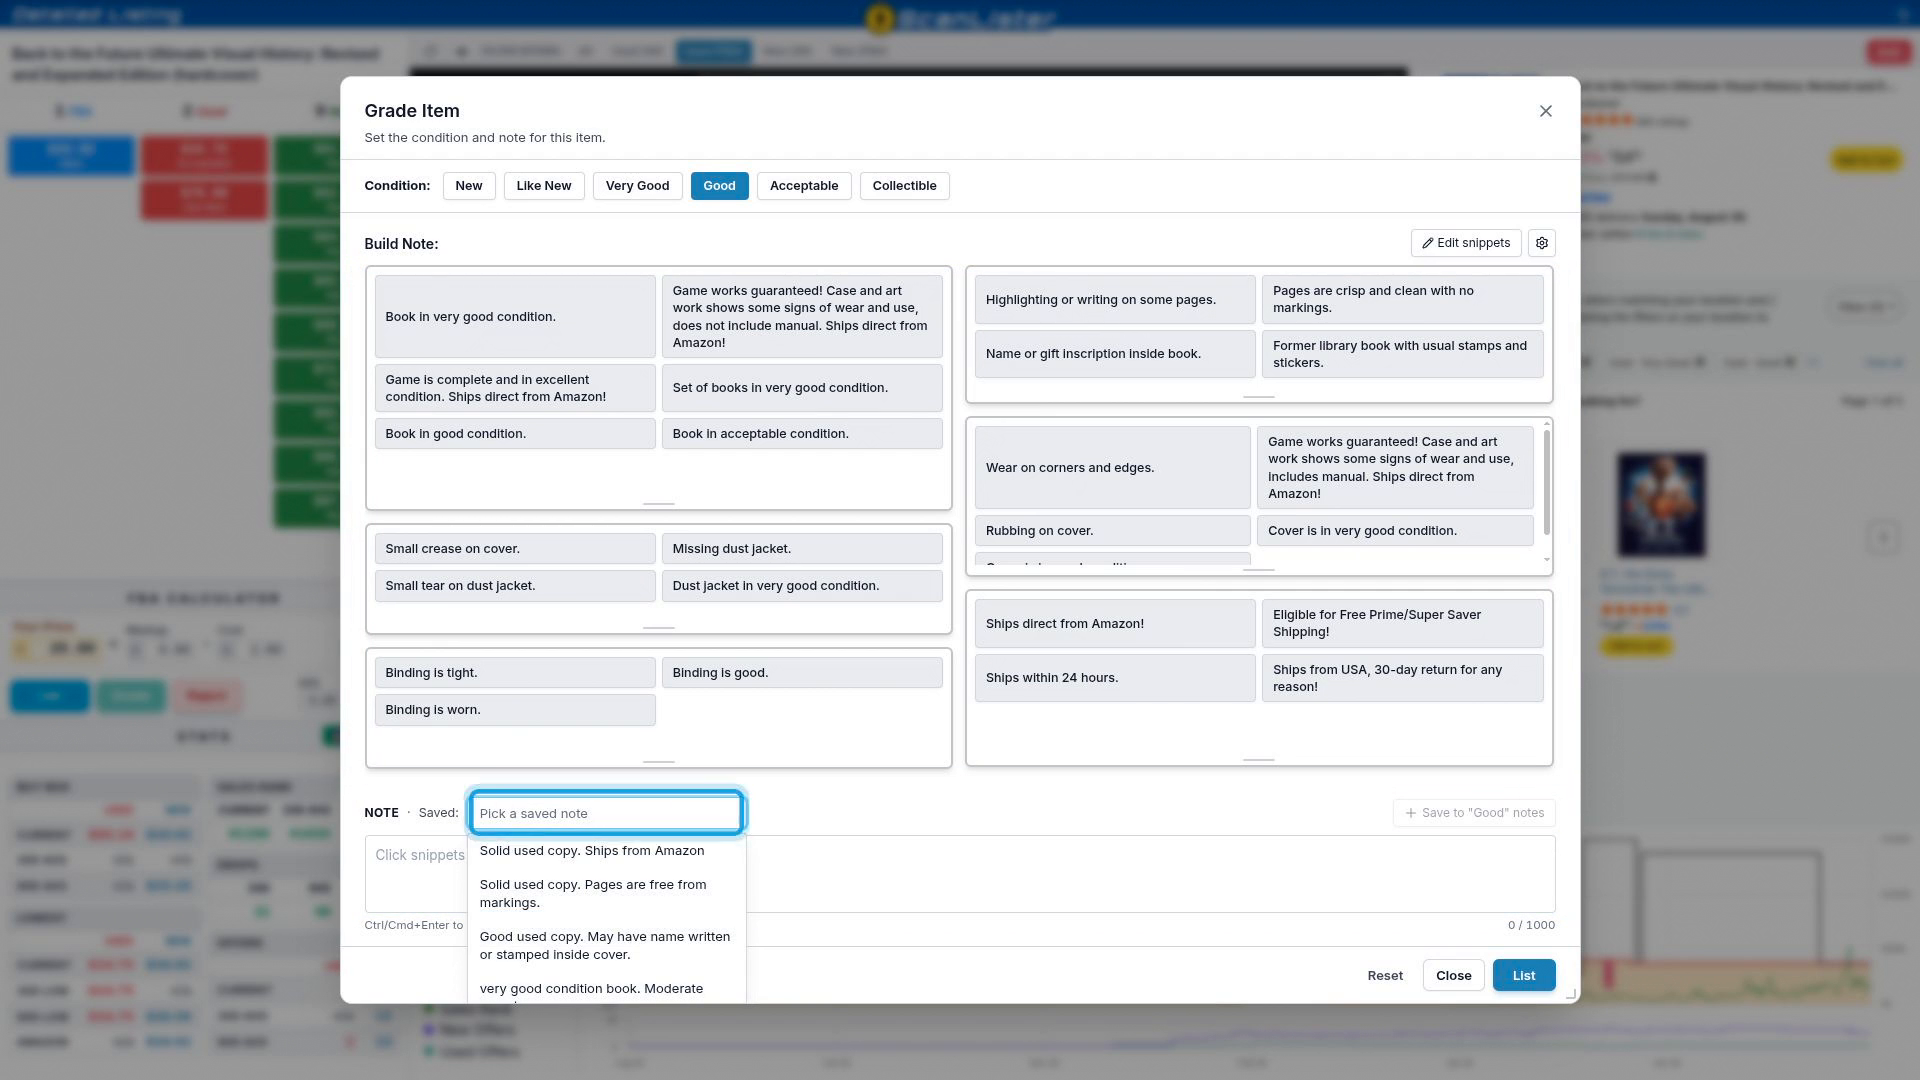Switch condition to Very Good
This screenshot has width=1920, height=1080.
pos(637,186)
